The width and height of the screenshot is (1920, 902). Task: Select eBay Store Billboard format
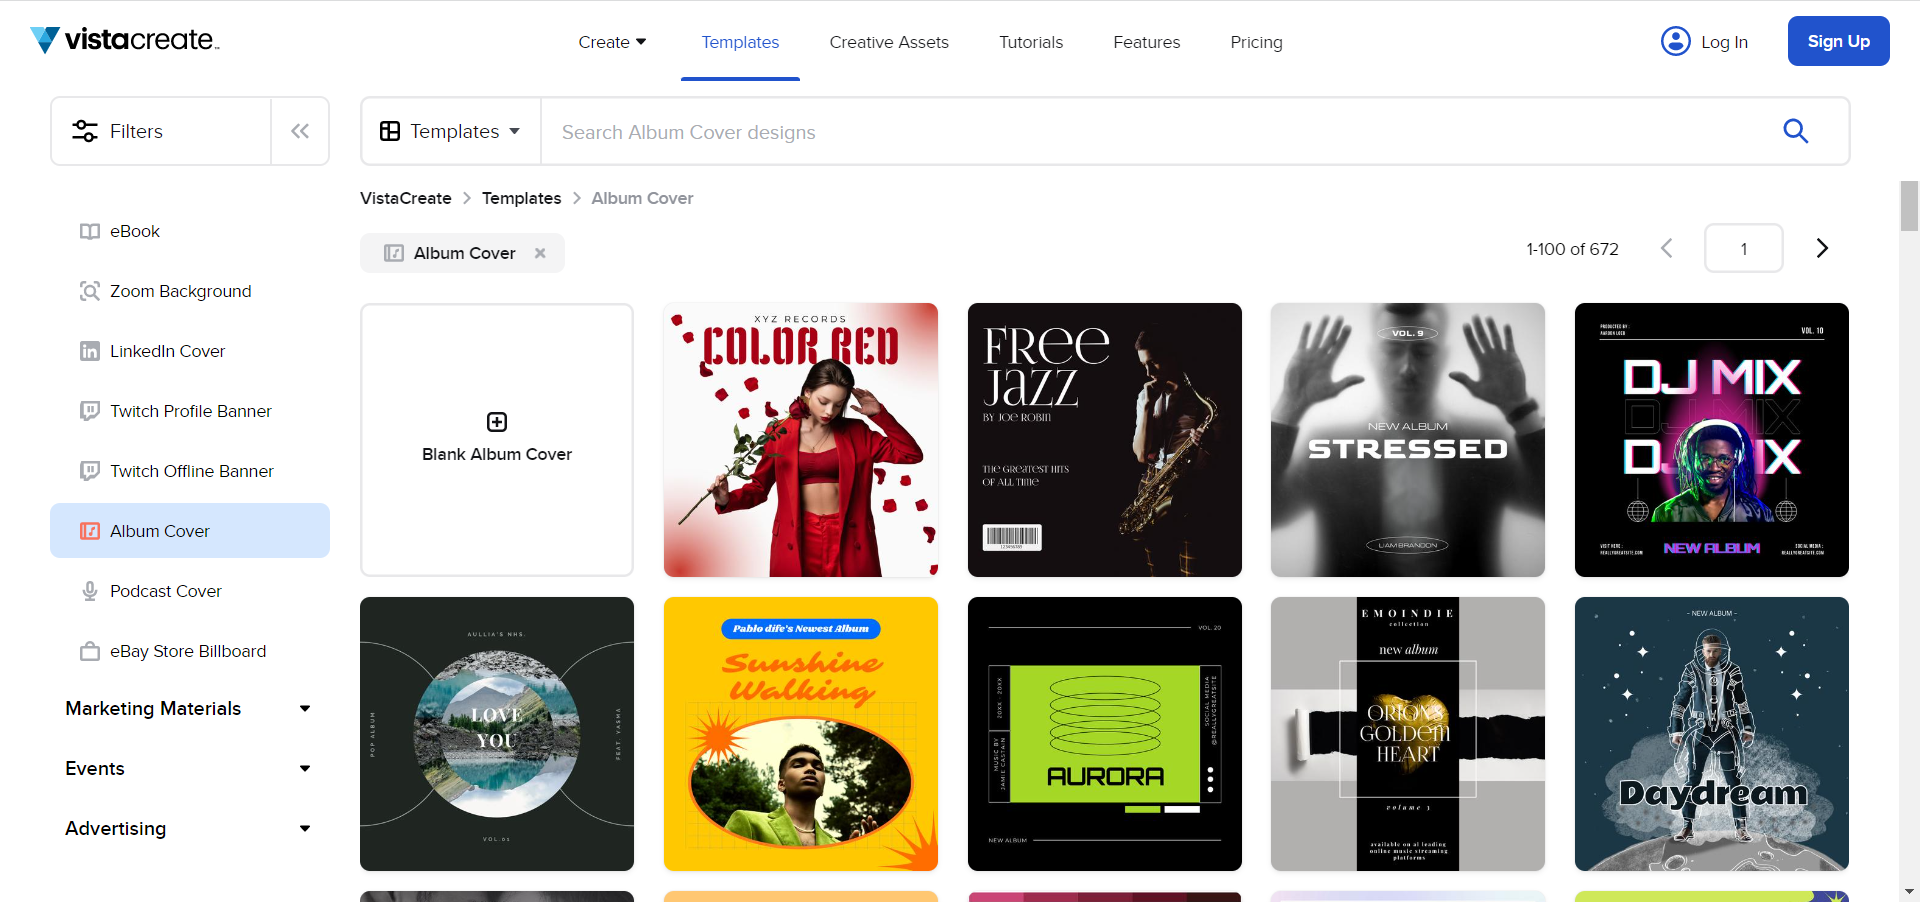(190, 651)
